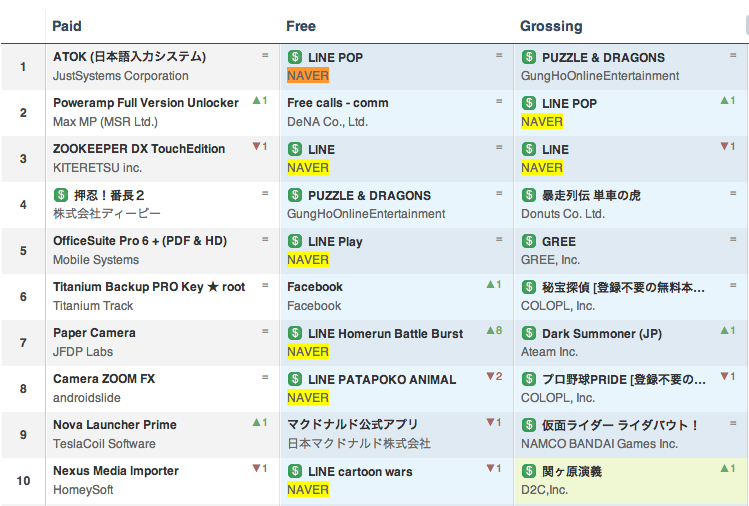Click the dollar icon beside Grossing LINE
749x506 pixels.
pos(529,149)
